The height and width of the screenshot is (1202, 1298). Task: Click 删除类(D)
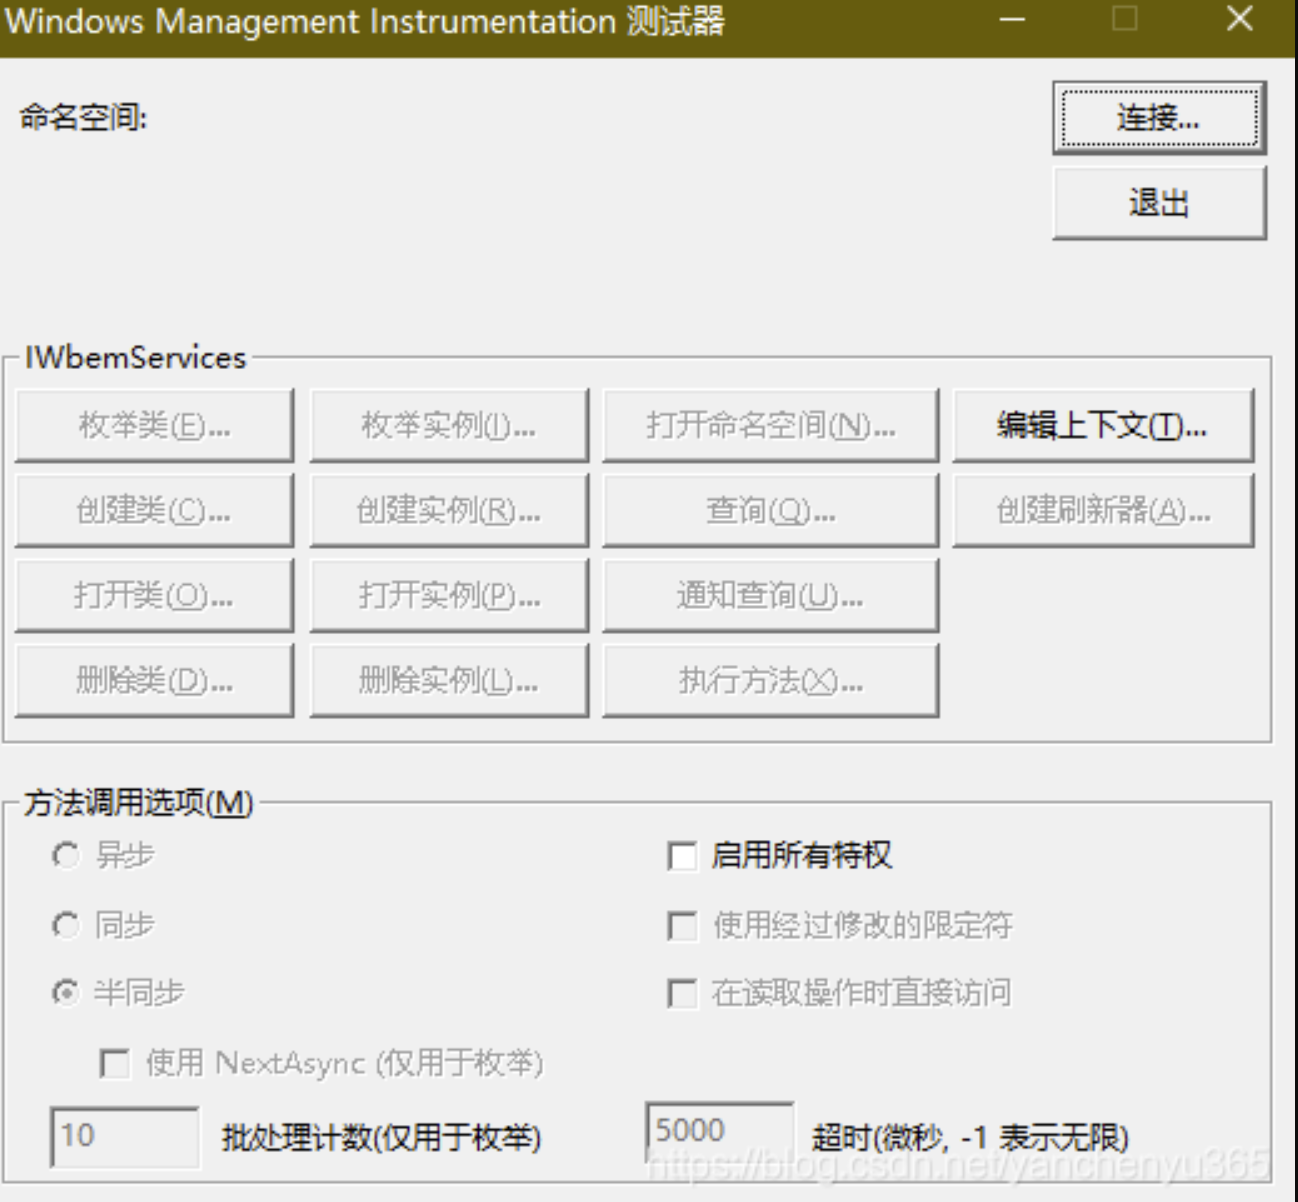155,680
